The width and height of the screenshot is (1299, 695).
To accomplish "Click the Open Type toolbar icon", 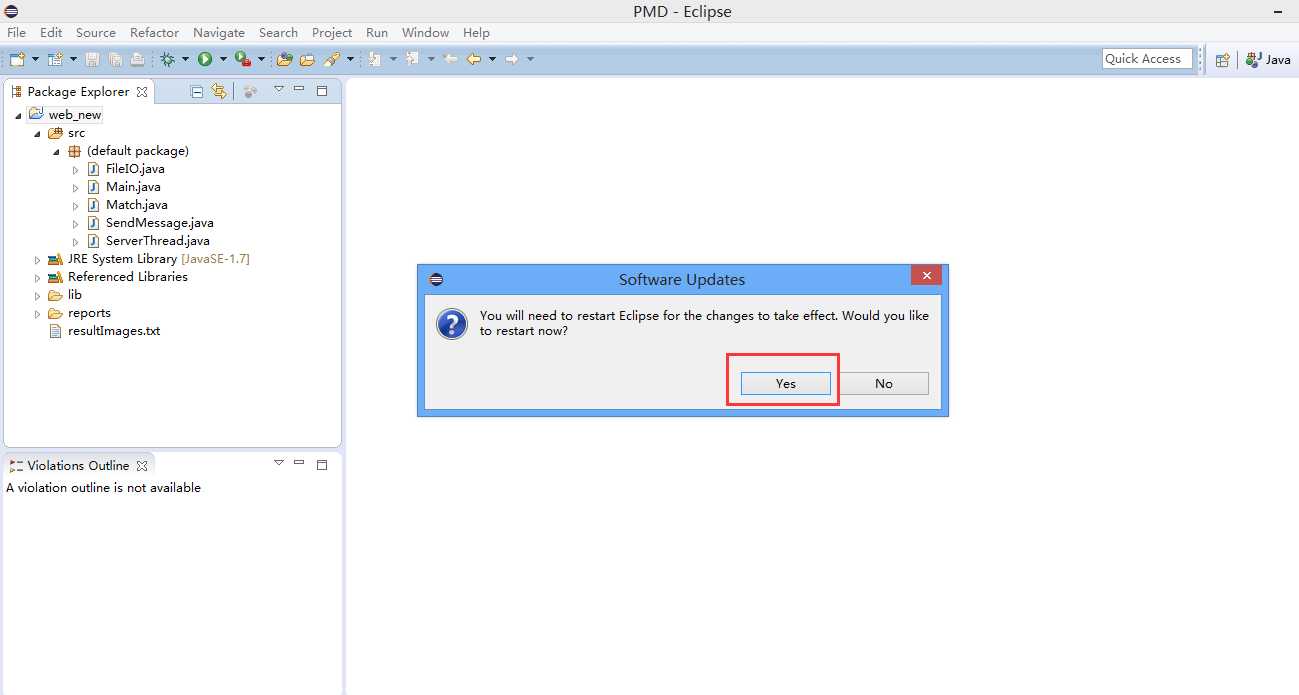I will pyautogui.click(x=285, y=59).
